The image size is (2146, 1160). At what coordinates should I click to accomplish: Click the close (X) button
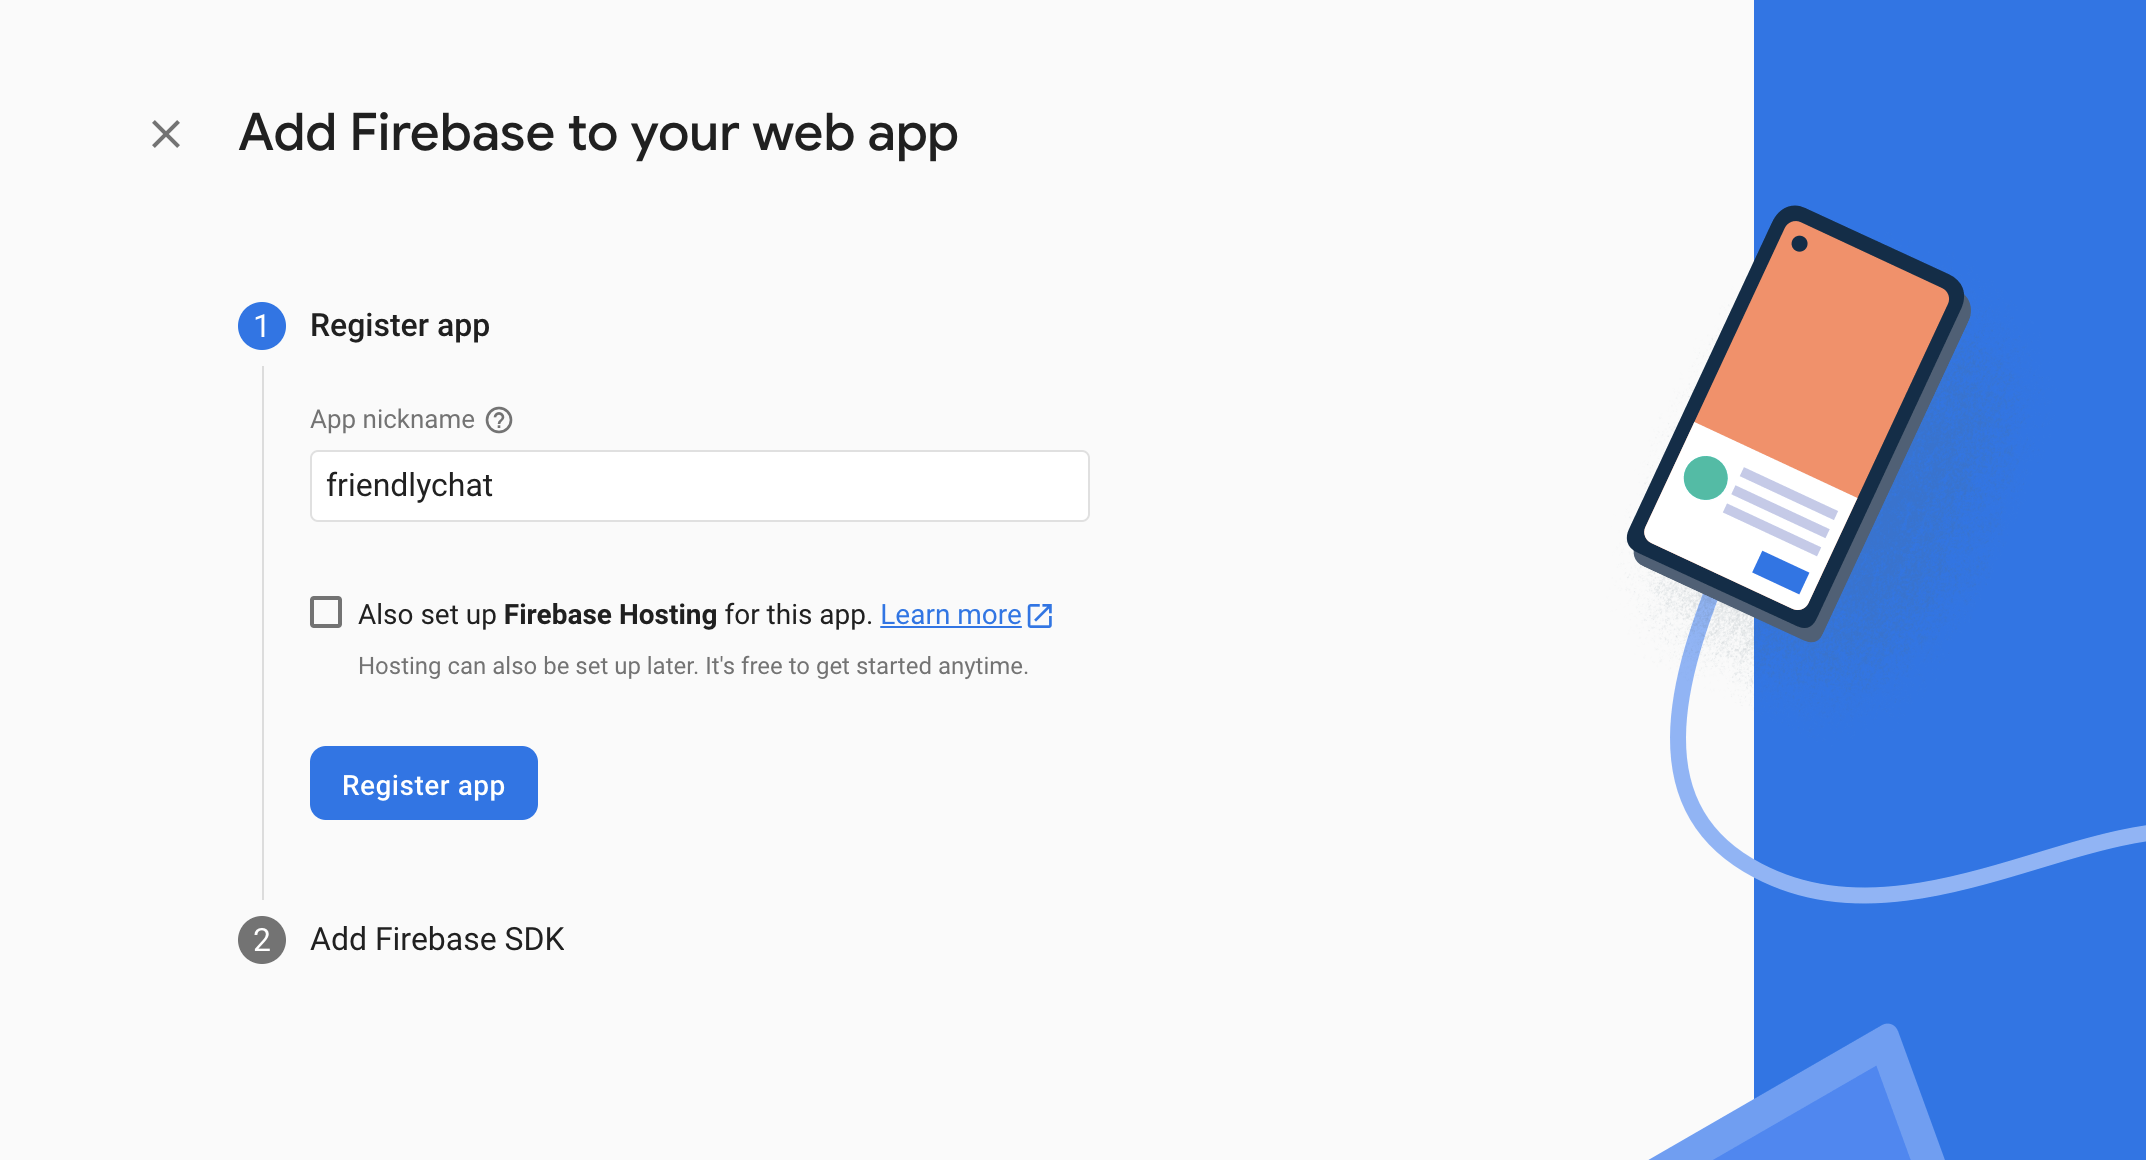point(166,133)
